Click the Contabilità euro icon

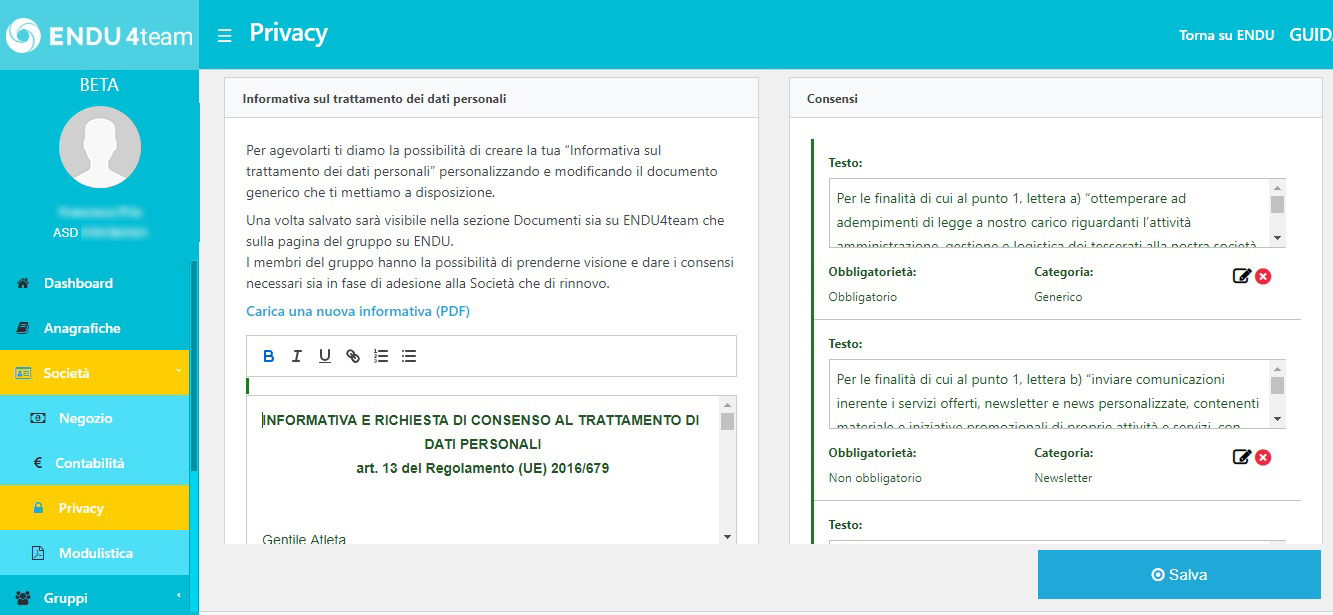tap(38, 463)
